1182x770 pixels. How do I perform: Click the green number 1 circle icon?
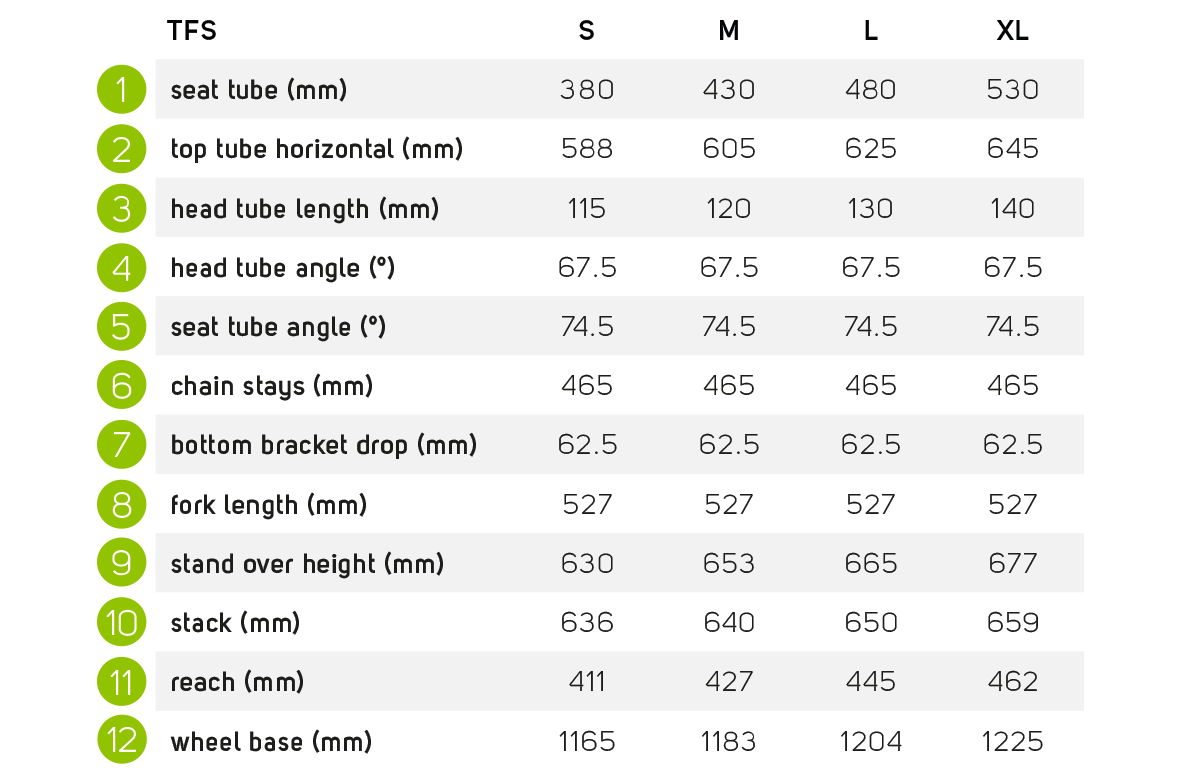pos(122,90)
